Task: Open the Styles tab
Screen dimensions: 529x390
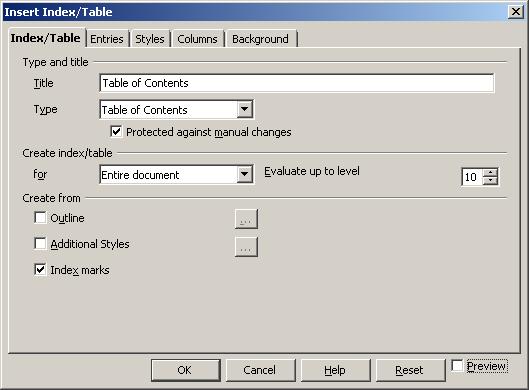Action: coord(150,39)
